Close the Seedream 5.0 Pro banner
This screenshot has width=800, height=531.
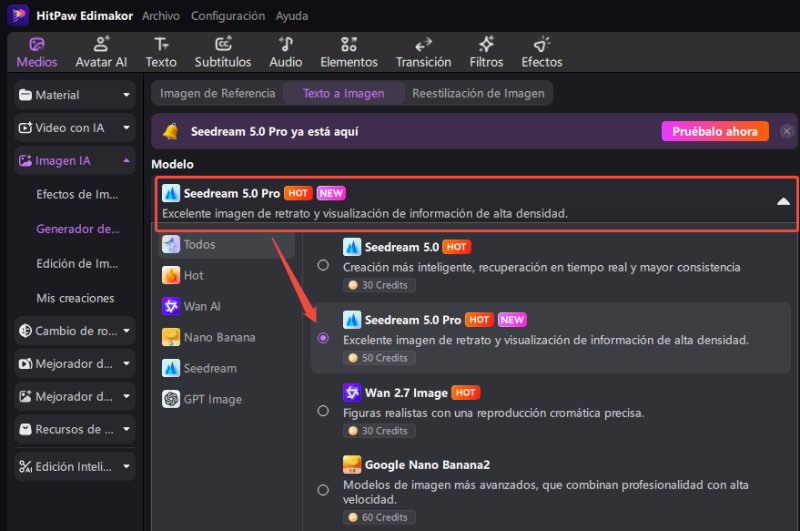787,132
